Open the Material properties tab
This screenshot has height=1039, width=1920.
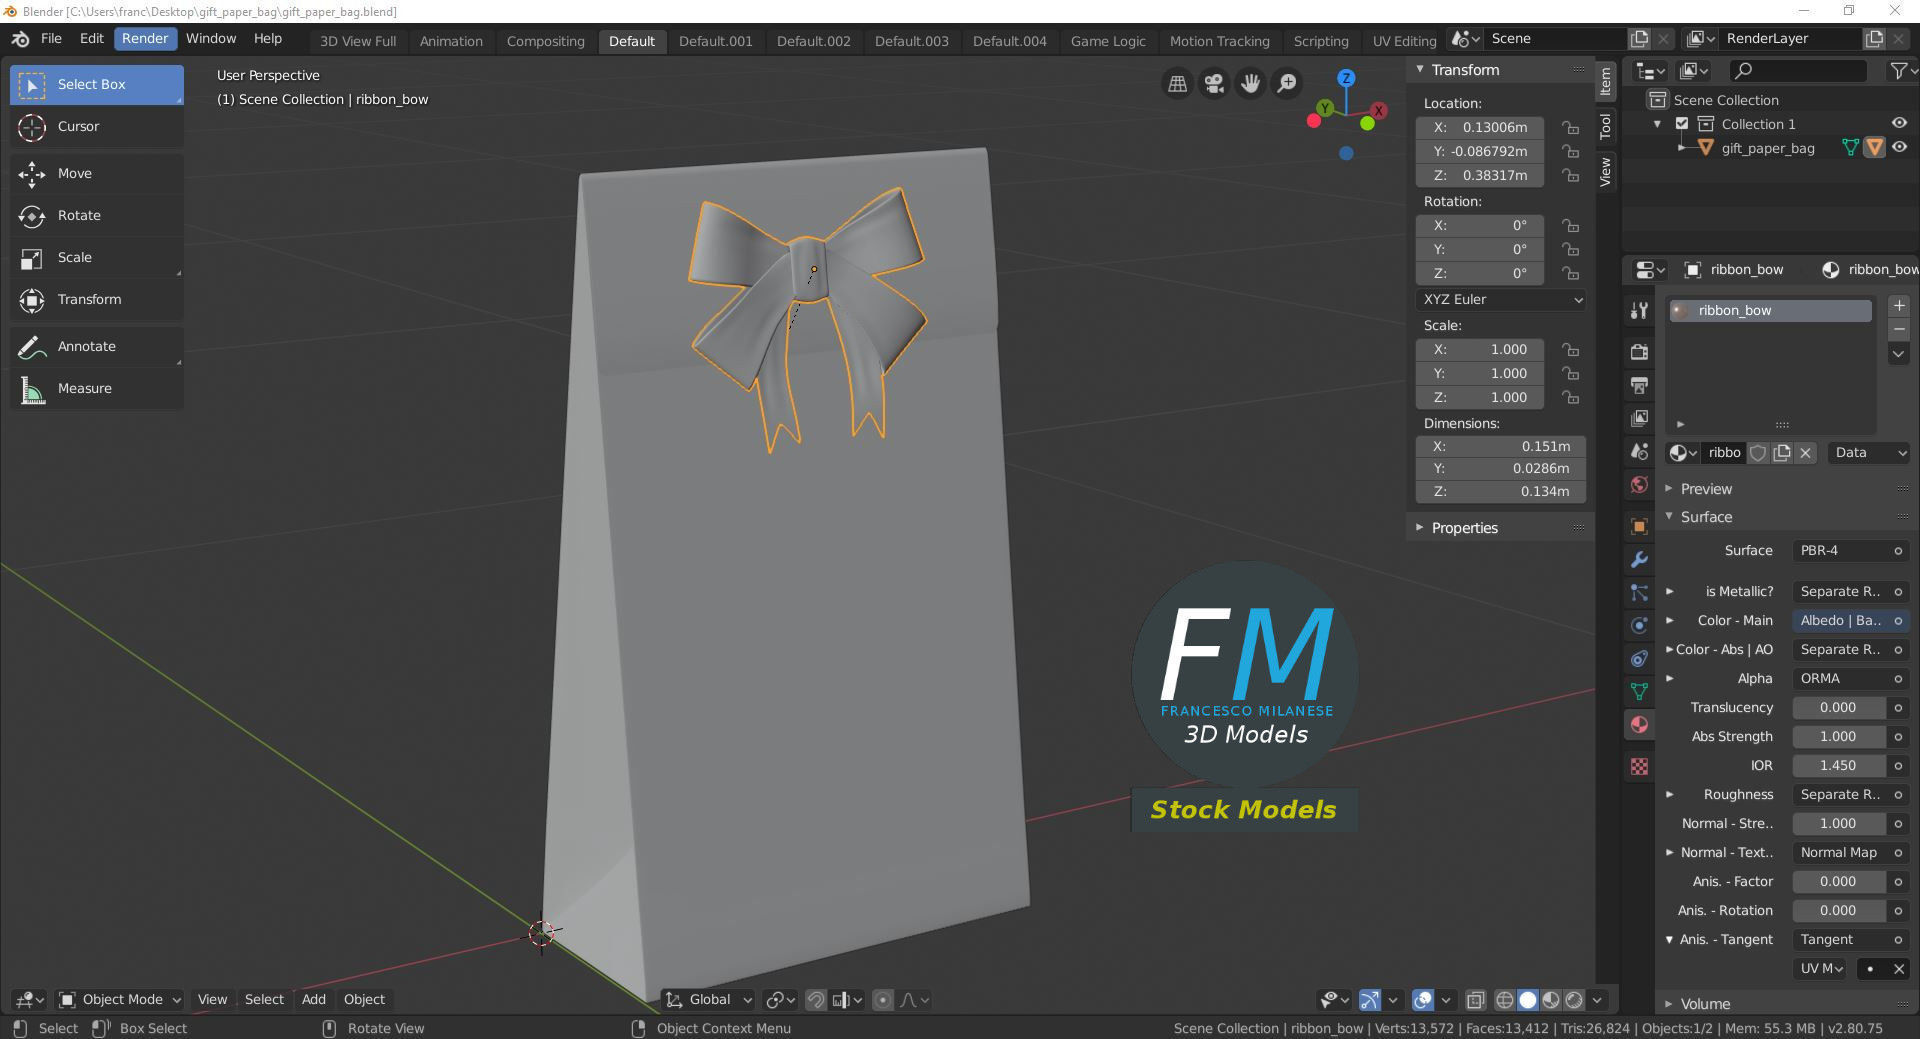[x=1639, y=725]
